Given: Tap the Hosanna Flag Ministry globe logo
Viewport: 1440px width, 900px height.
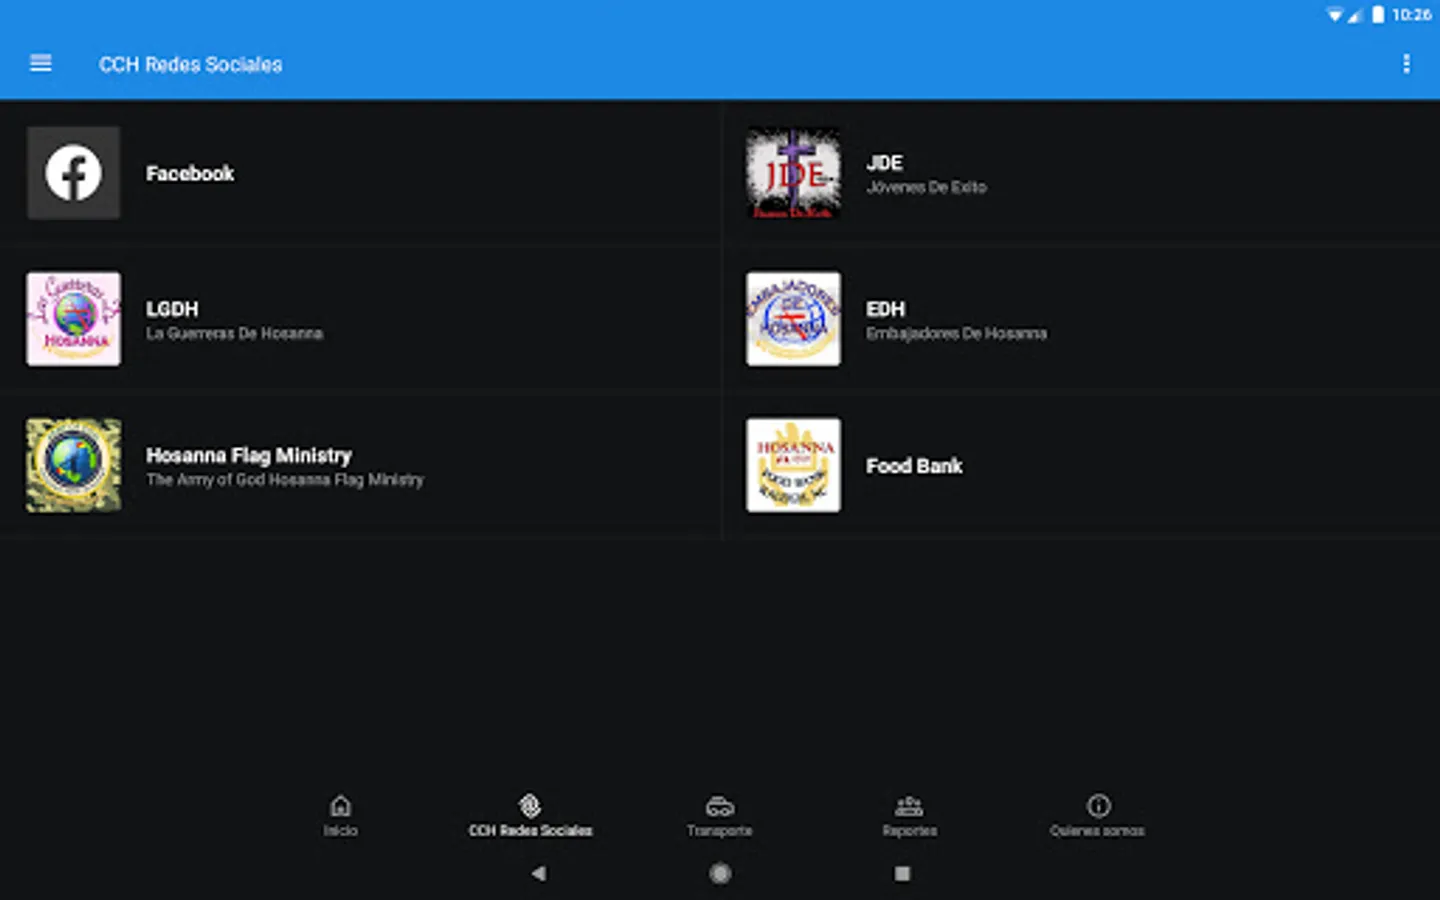Looking at the screenshot, I should [x=72, y=464].
